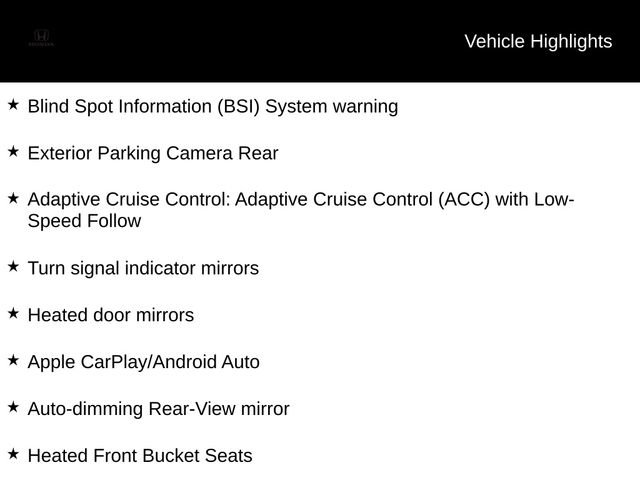Click star beside Turn signal indicator mirrors
The width and height of the screenshot is (640, 480).
13,267
